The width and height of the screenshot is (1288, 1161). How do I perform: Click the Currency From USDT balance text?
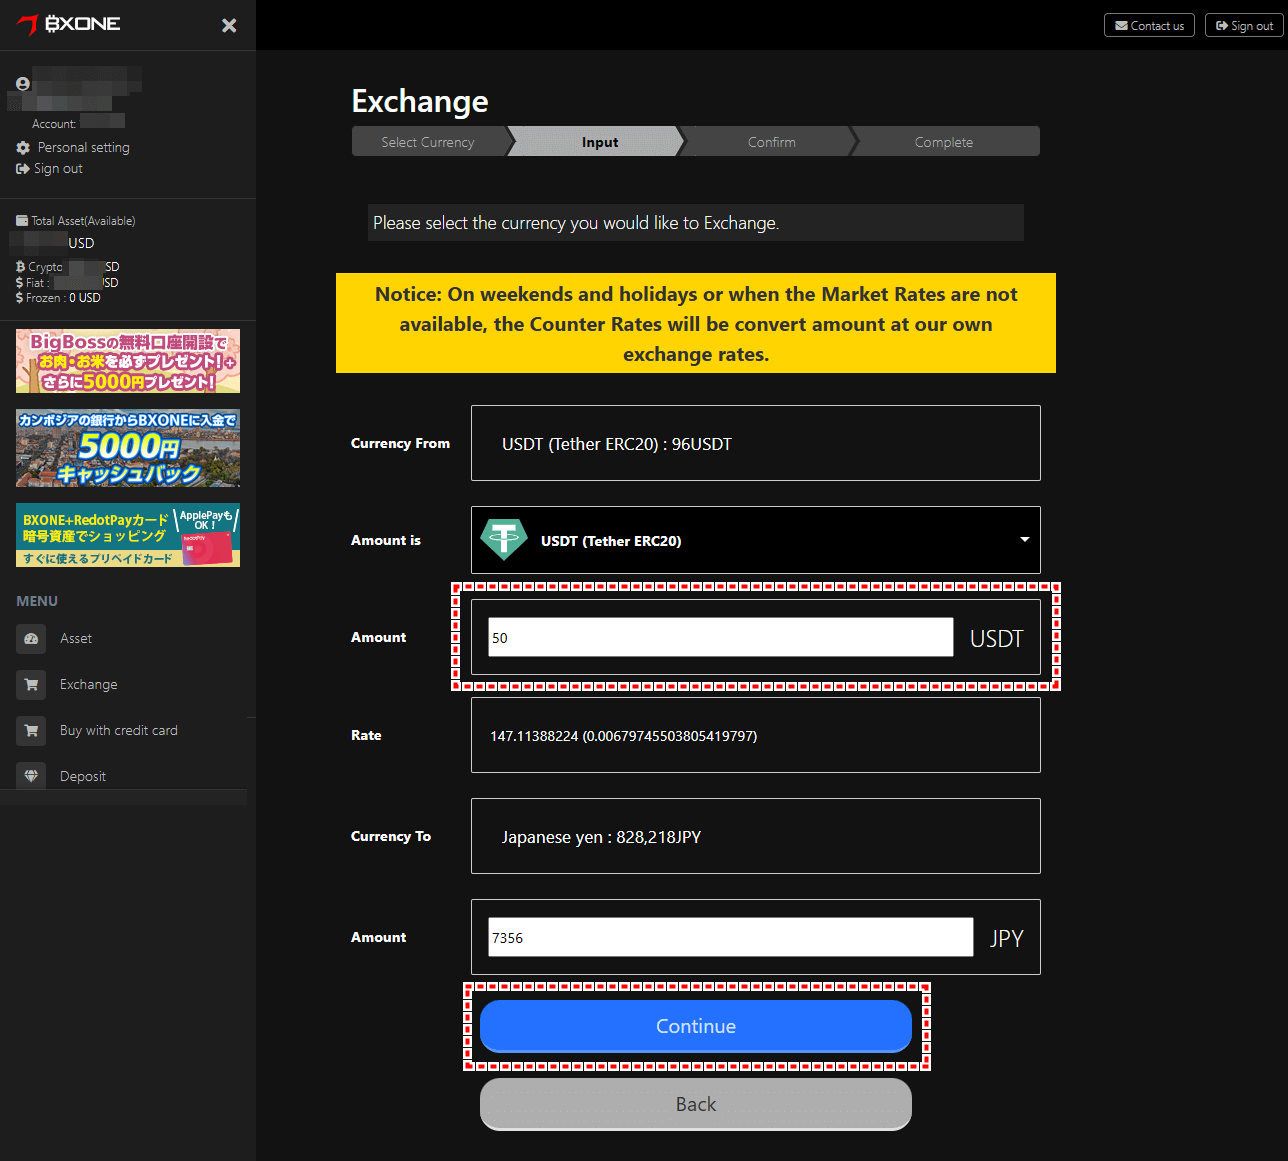pyautogui.click(x=617, y=444)
